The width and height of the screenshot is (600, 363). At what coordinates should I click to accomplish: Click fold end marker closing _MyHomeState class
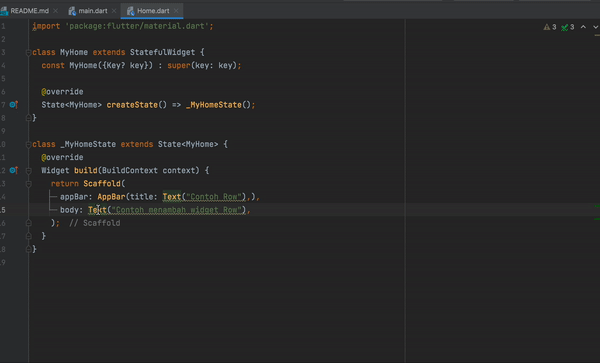point(28,249)
